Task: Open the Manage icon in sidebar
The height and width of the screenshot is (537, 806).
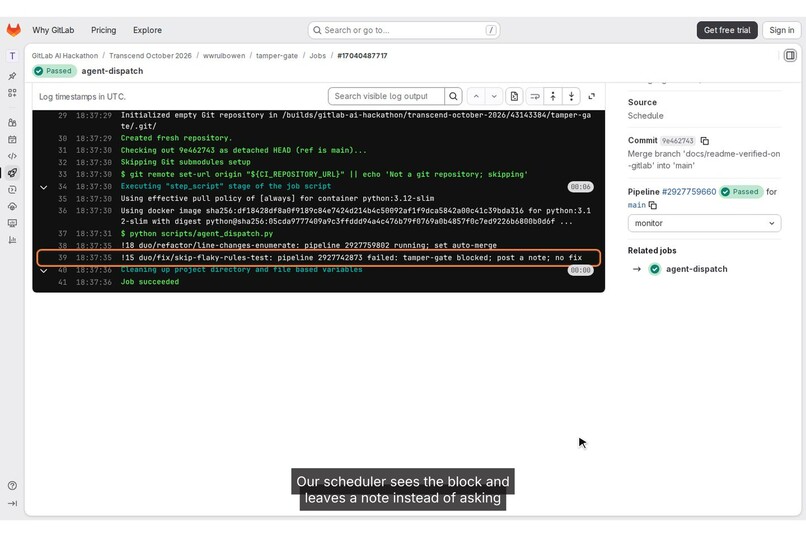Action: 12,122
